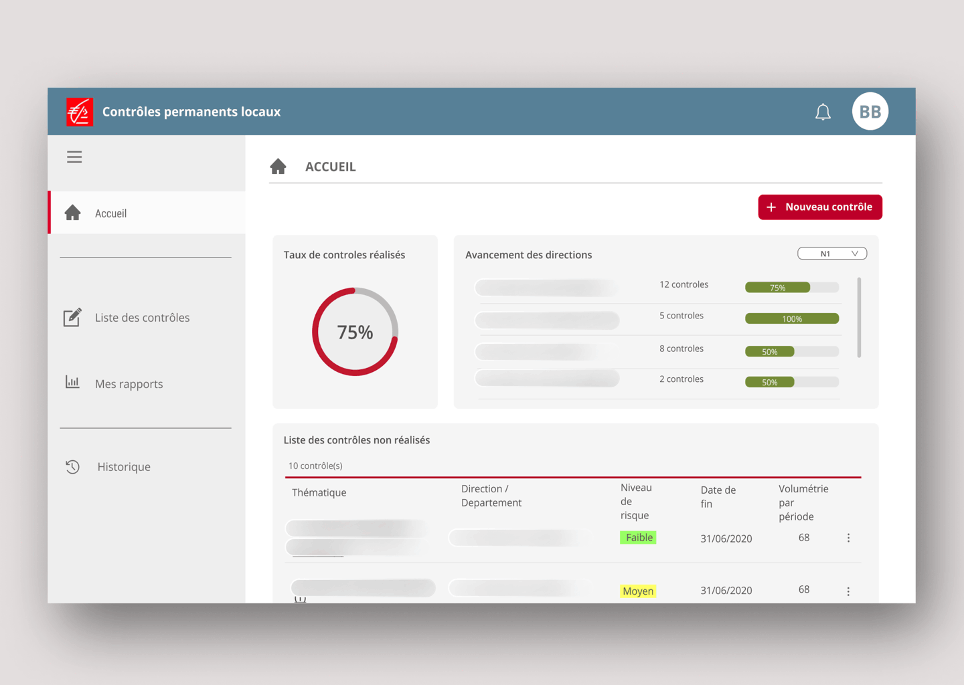Viewport: 964px width, 686px height.
Task: Open row options for the Faible risk control
Action: 848,538
